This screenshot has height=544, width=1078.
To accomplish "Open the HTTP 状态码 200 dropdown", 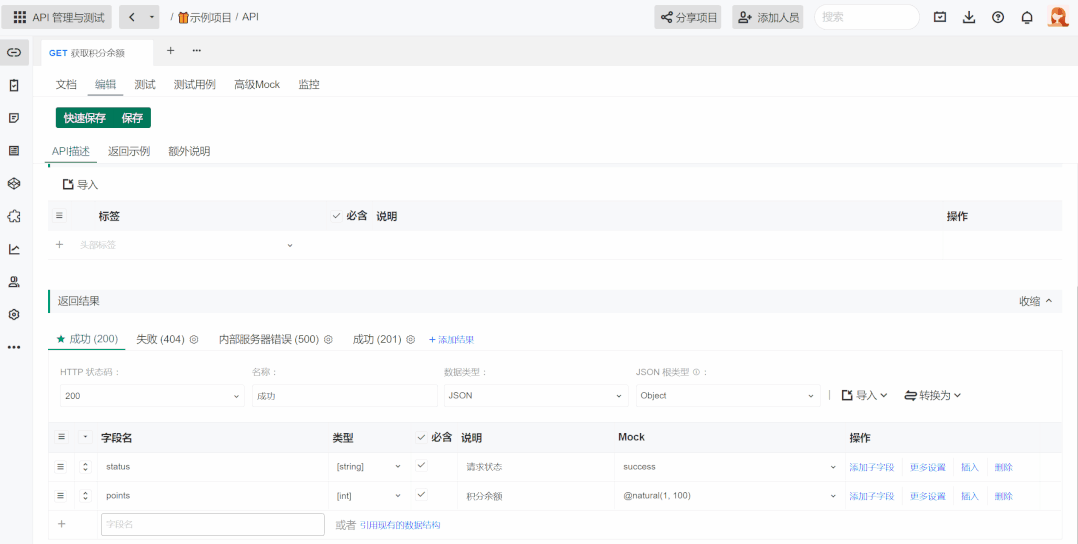I will pos(152,395).
